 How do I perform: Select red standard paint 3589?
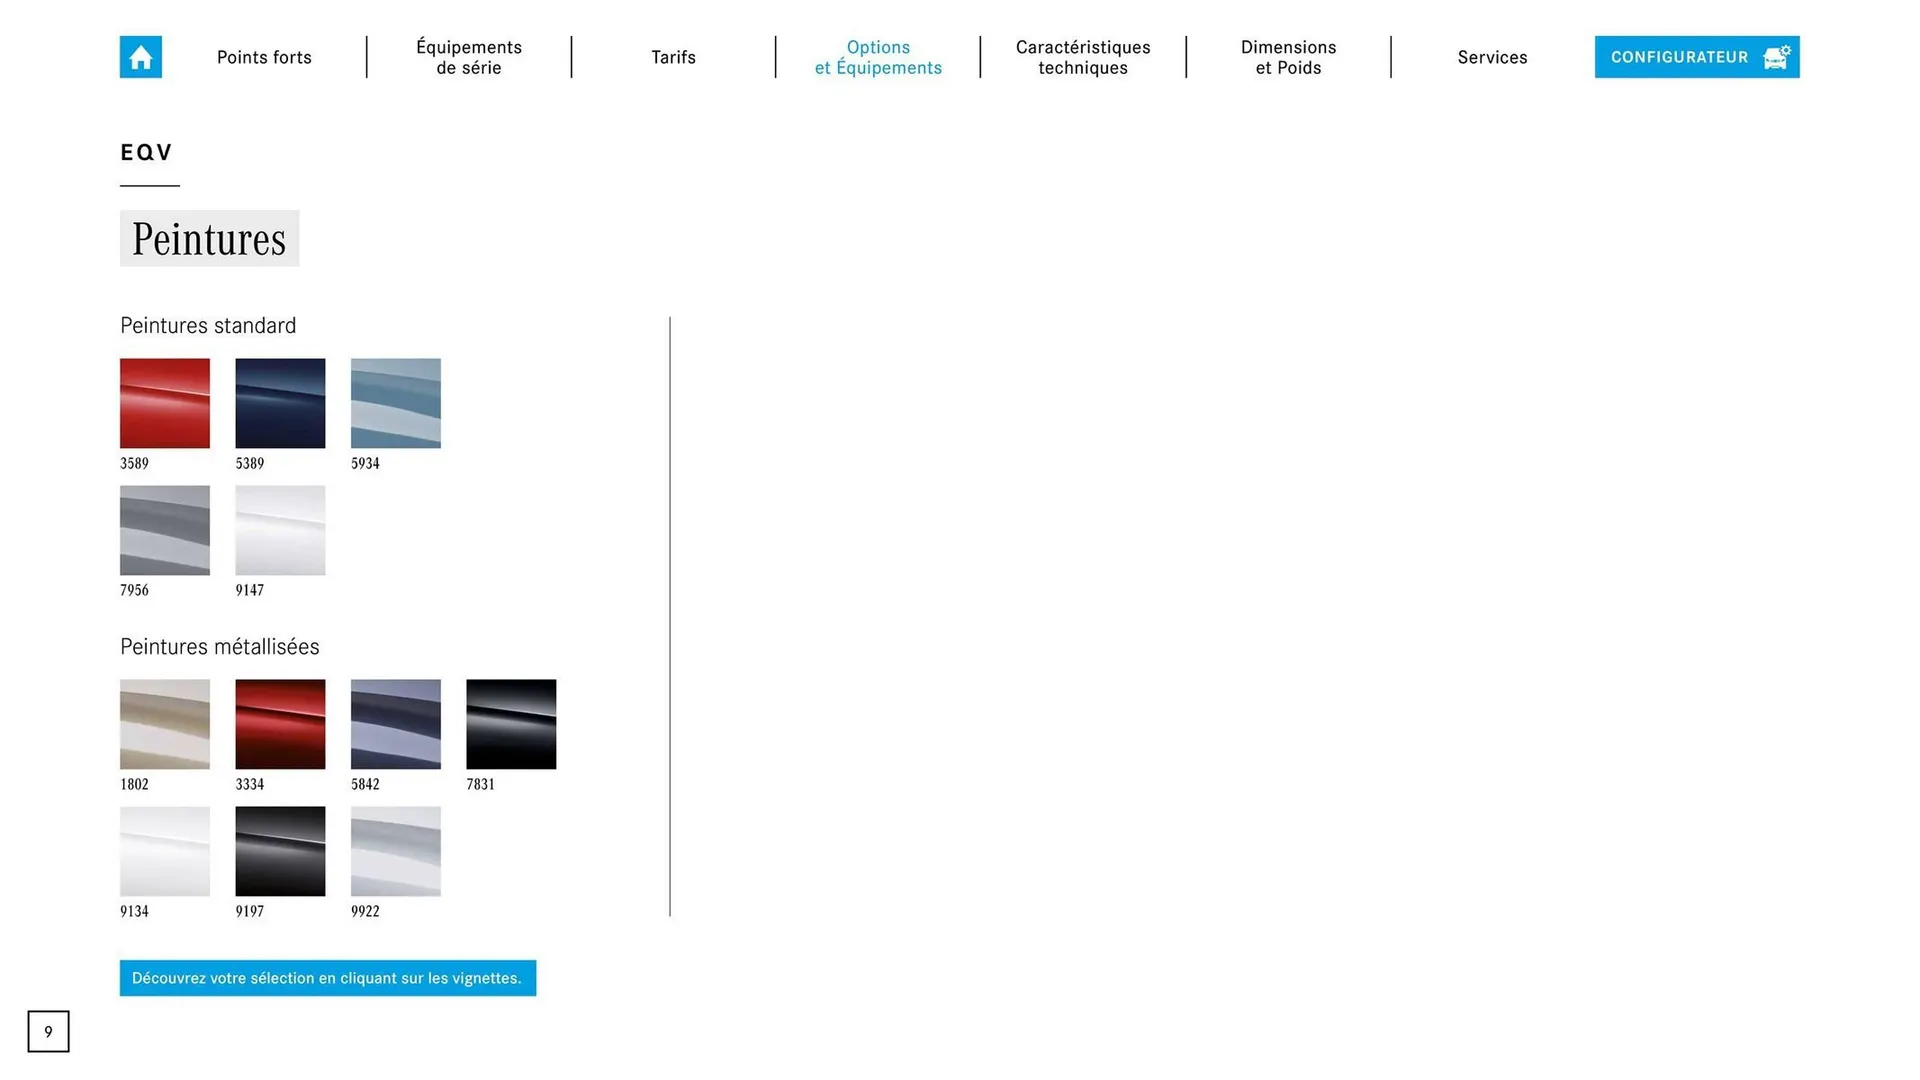(x=165, y=403)
